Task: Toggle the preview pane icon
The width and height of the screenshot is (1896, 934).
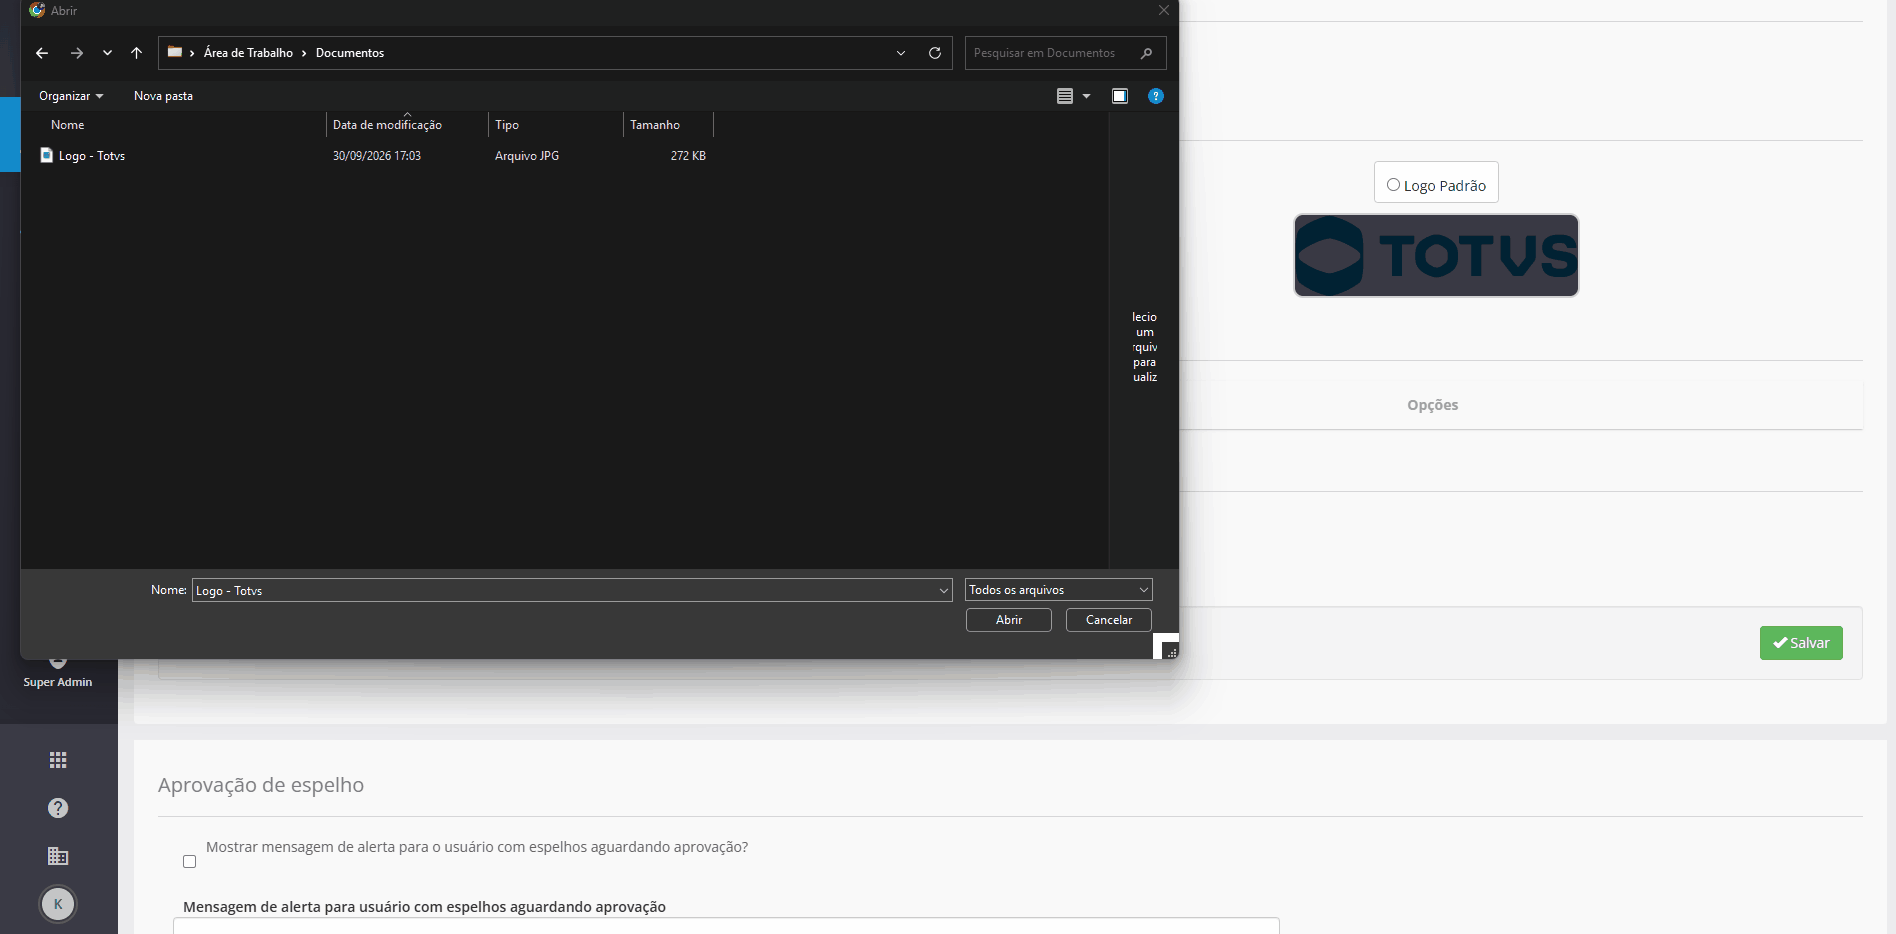Action: tap(1120, 96)
